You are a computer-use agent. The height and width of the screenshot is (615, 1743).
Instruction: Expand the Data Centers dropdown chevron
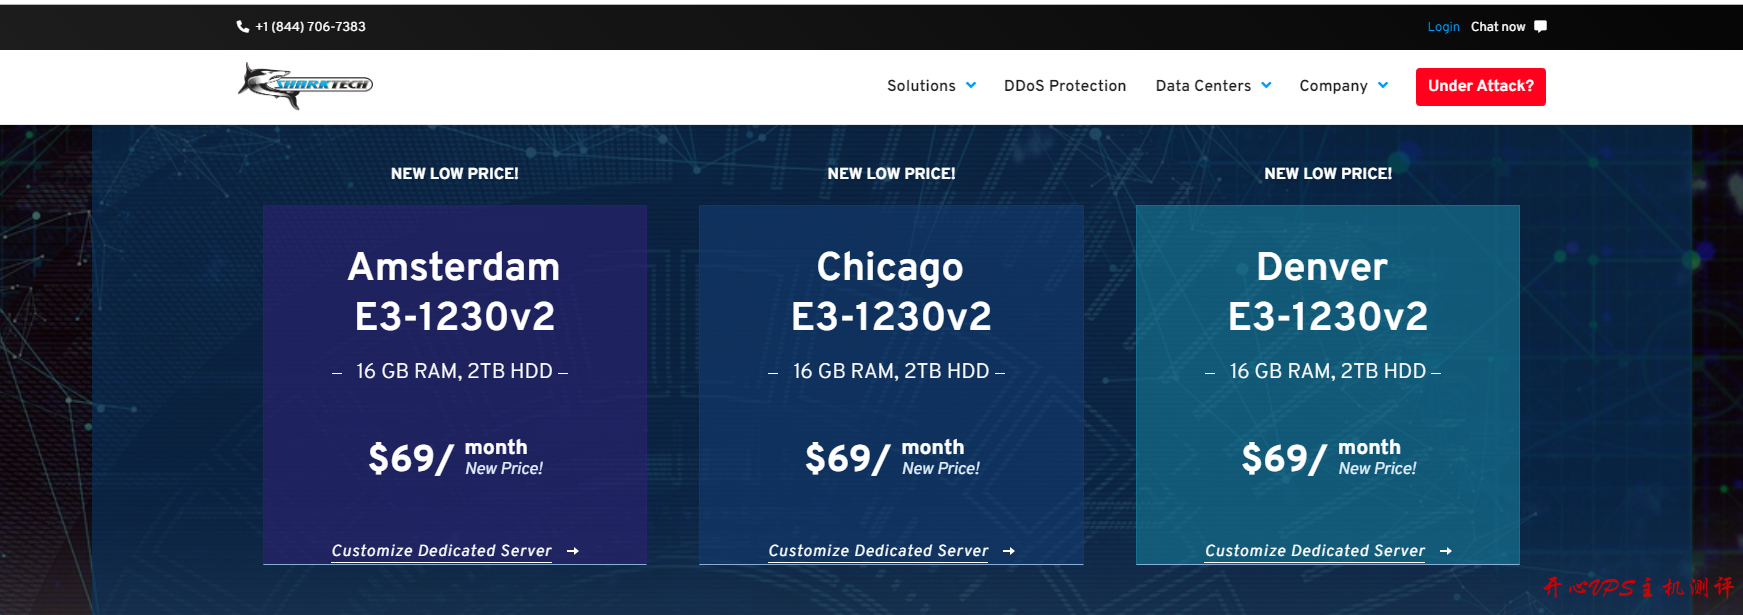(1267, 86)
